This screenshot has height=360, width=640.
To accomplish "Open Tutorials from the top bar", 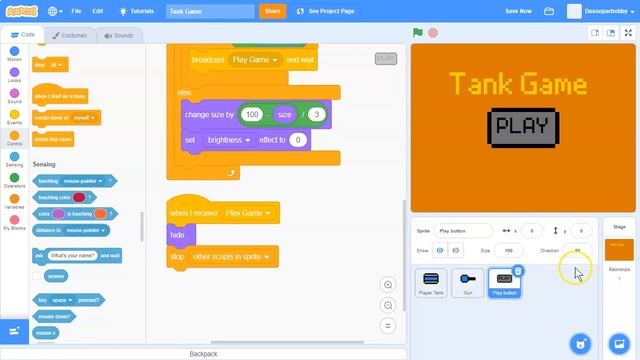I will click(x=137, y=11).
